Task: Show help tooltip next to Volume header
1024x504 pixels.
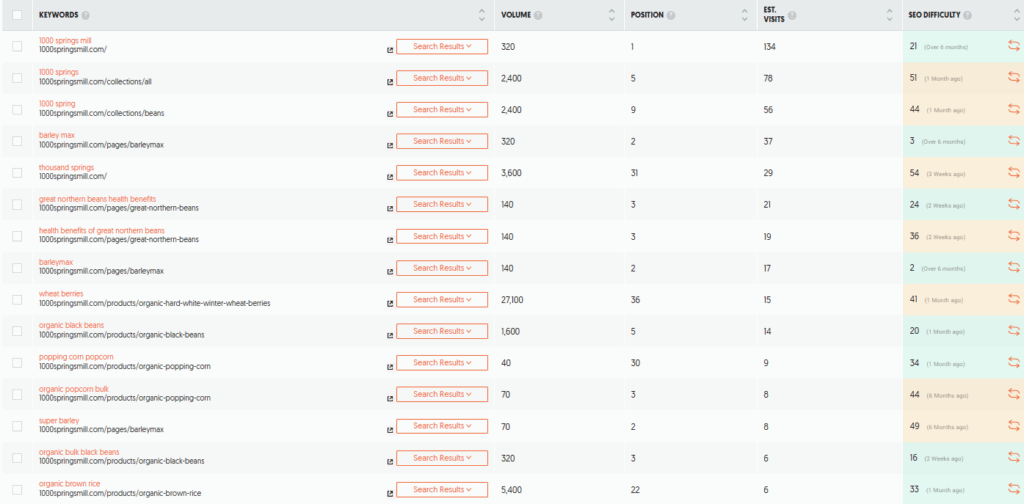Action: tap(538, 15)
